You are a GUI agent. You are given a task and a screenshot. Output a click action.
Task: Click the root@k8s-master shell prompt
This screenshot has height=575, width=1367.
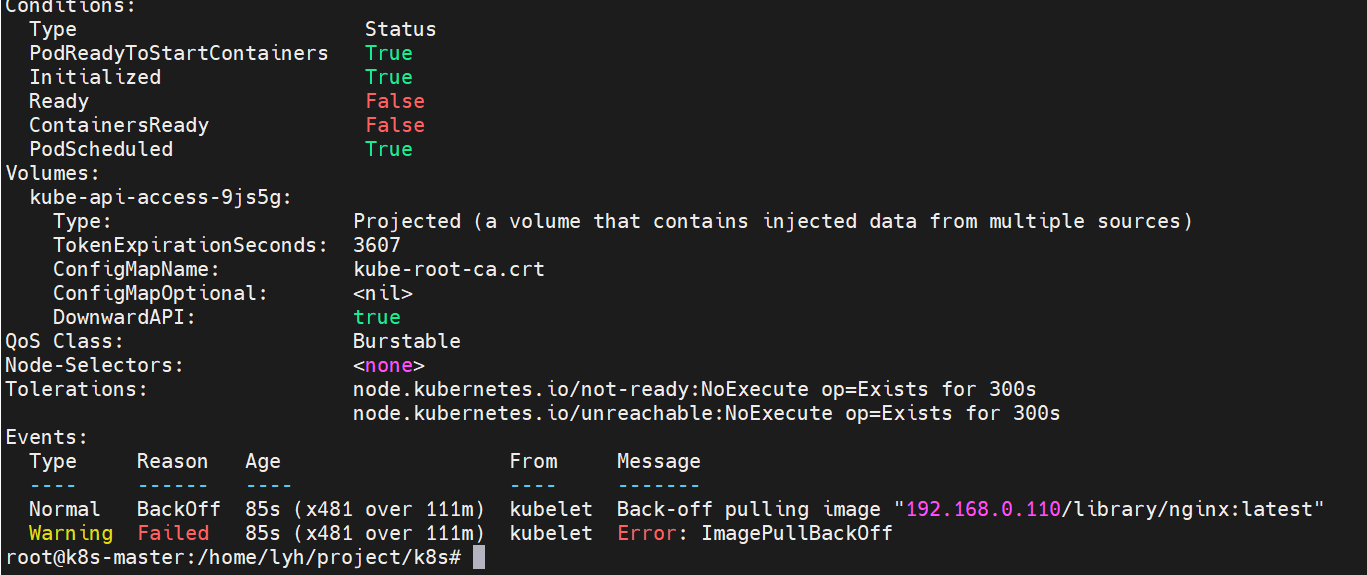click(232, 557)
